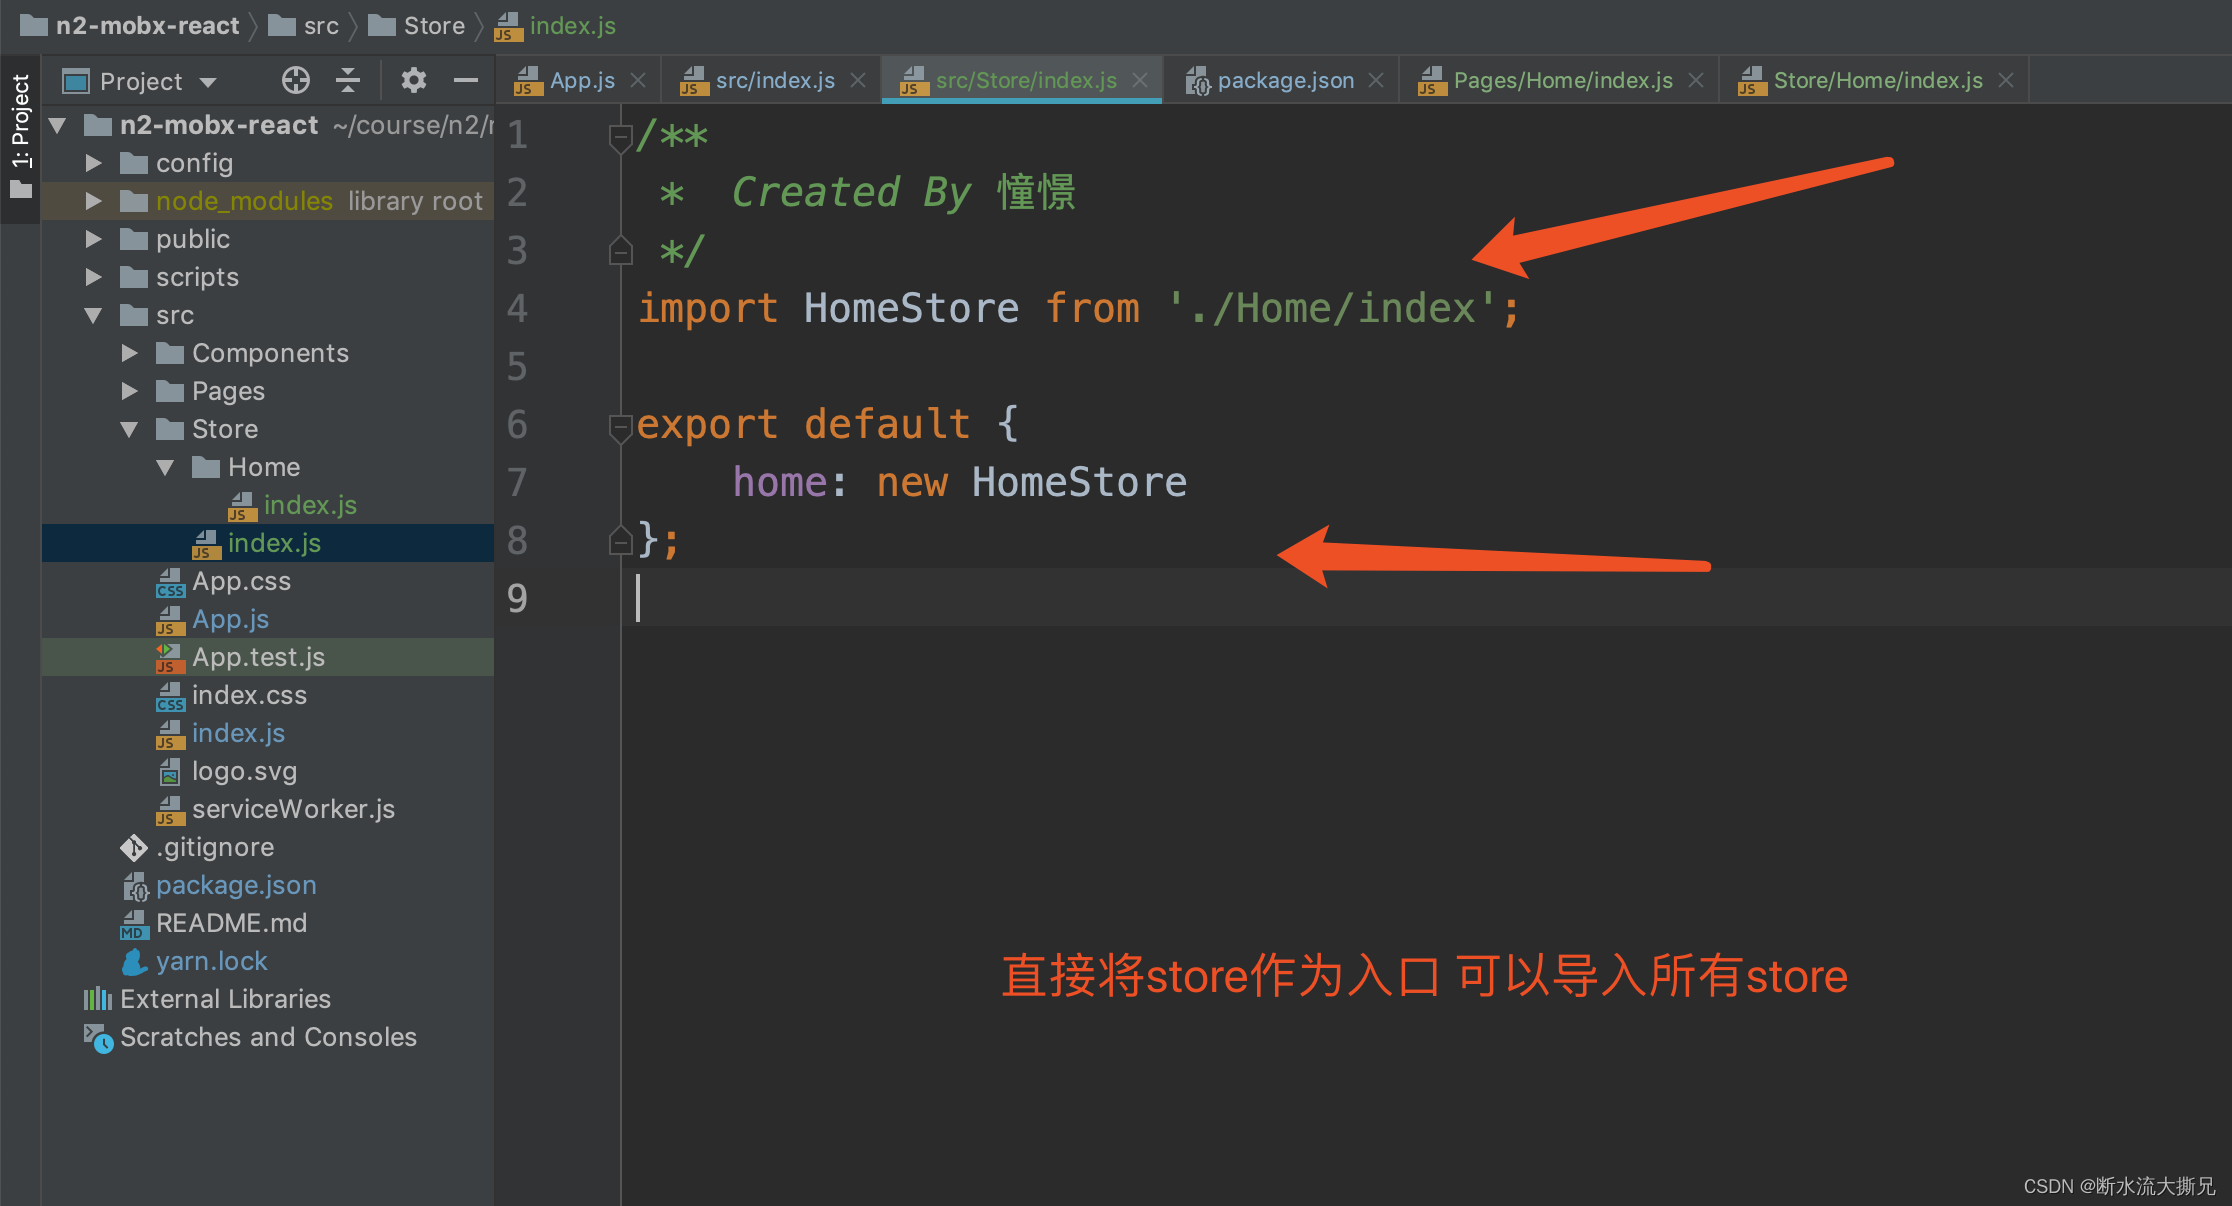Click line number 4 in the gutter
Image resolution: width=2232 pixels, height=1206 pixels.
pos(517,308)
